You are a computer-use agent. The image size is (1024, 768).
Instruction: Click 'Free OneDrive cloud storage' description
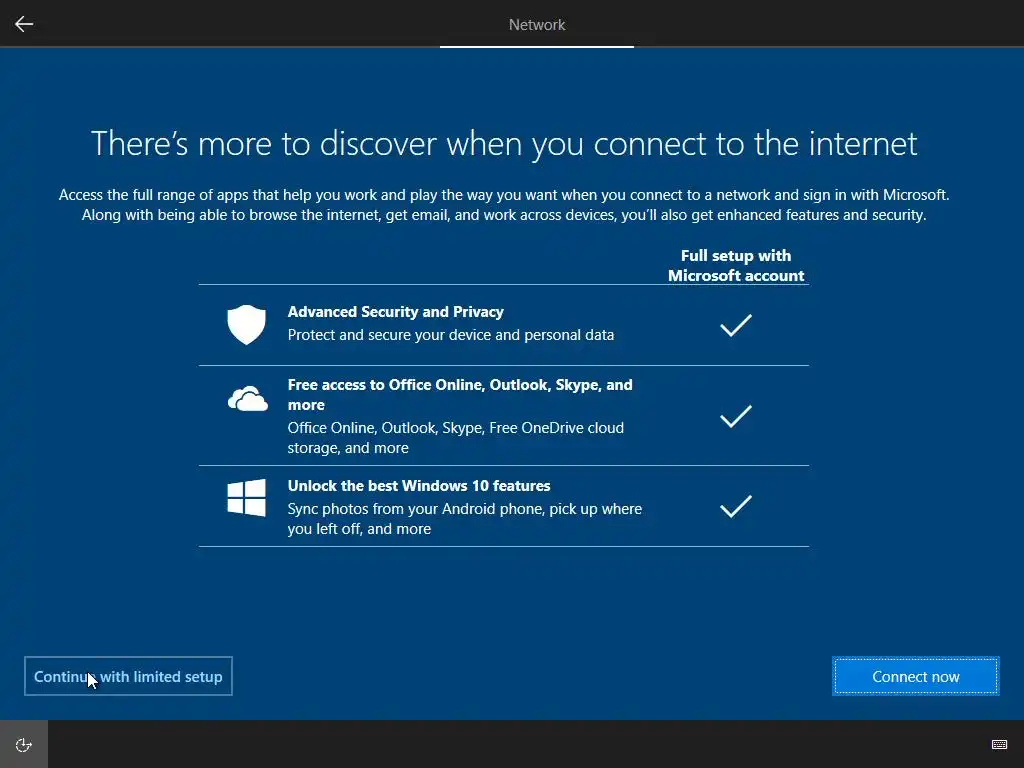456,438
